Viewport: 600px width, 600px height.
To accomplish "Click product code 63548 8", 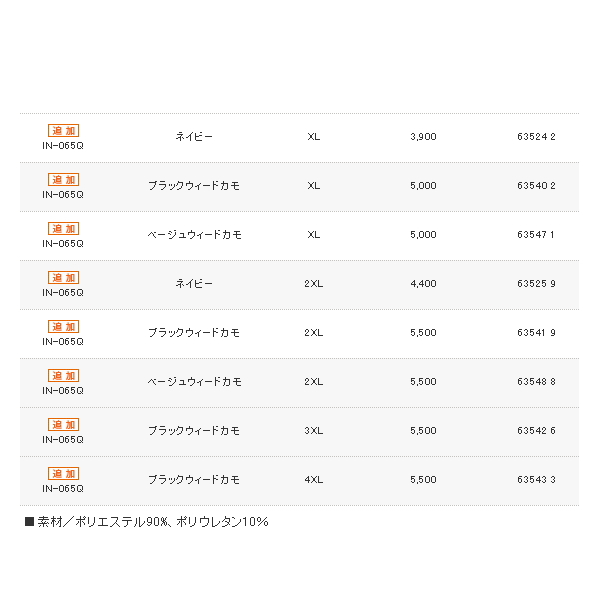I will point(536,382).
